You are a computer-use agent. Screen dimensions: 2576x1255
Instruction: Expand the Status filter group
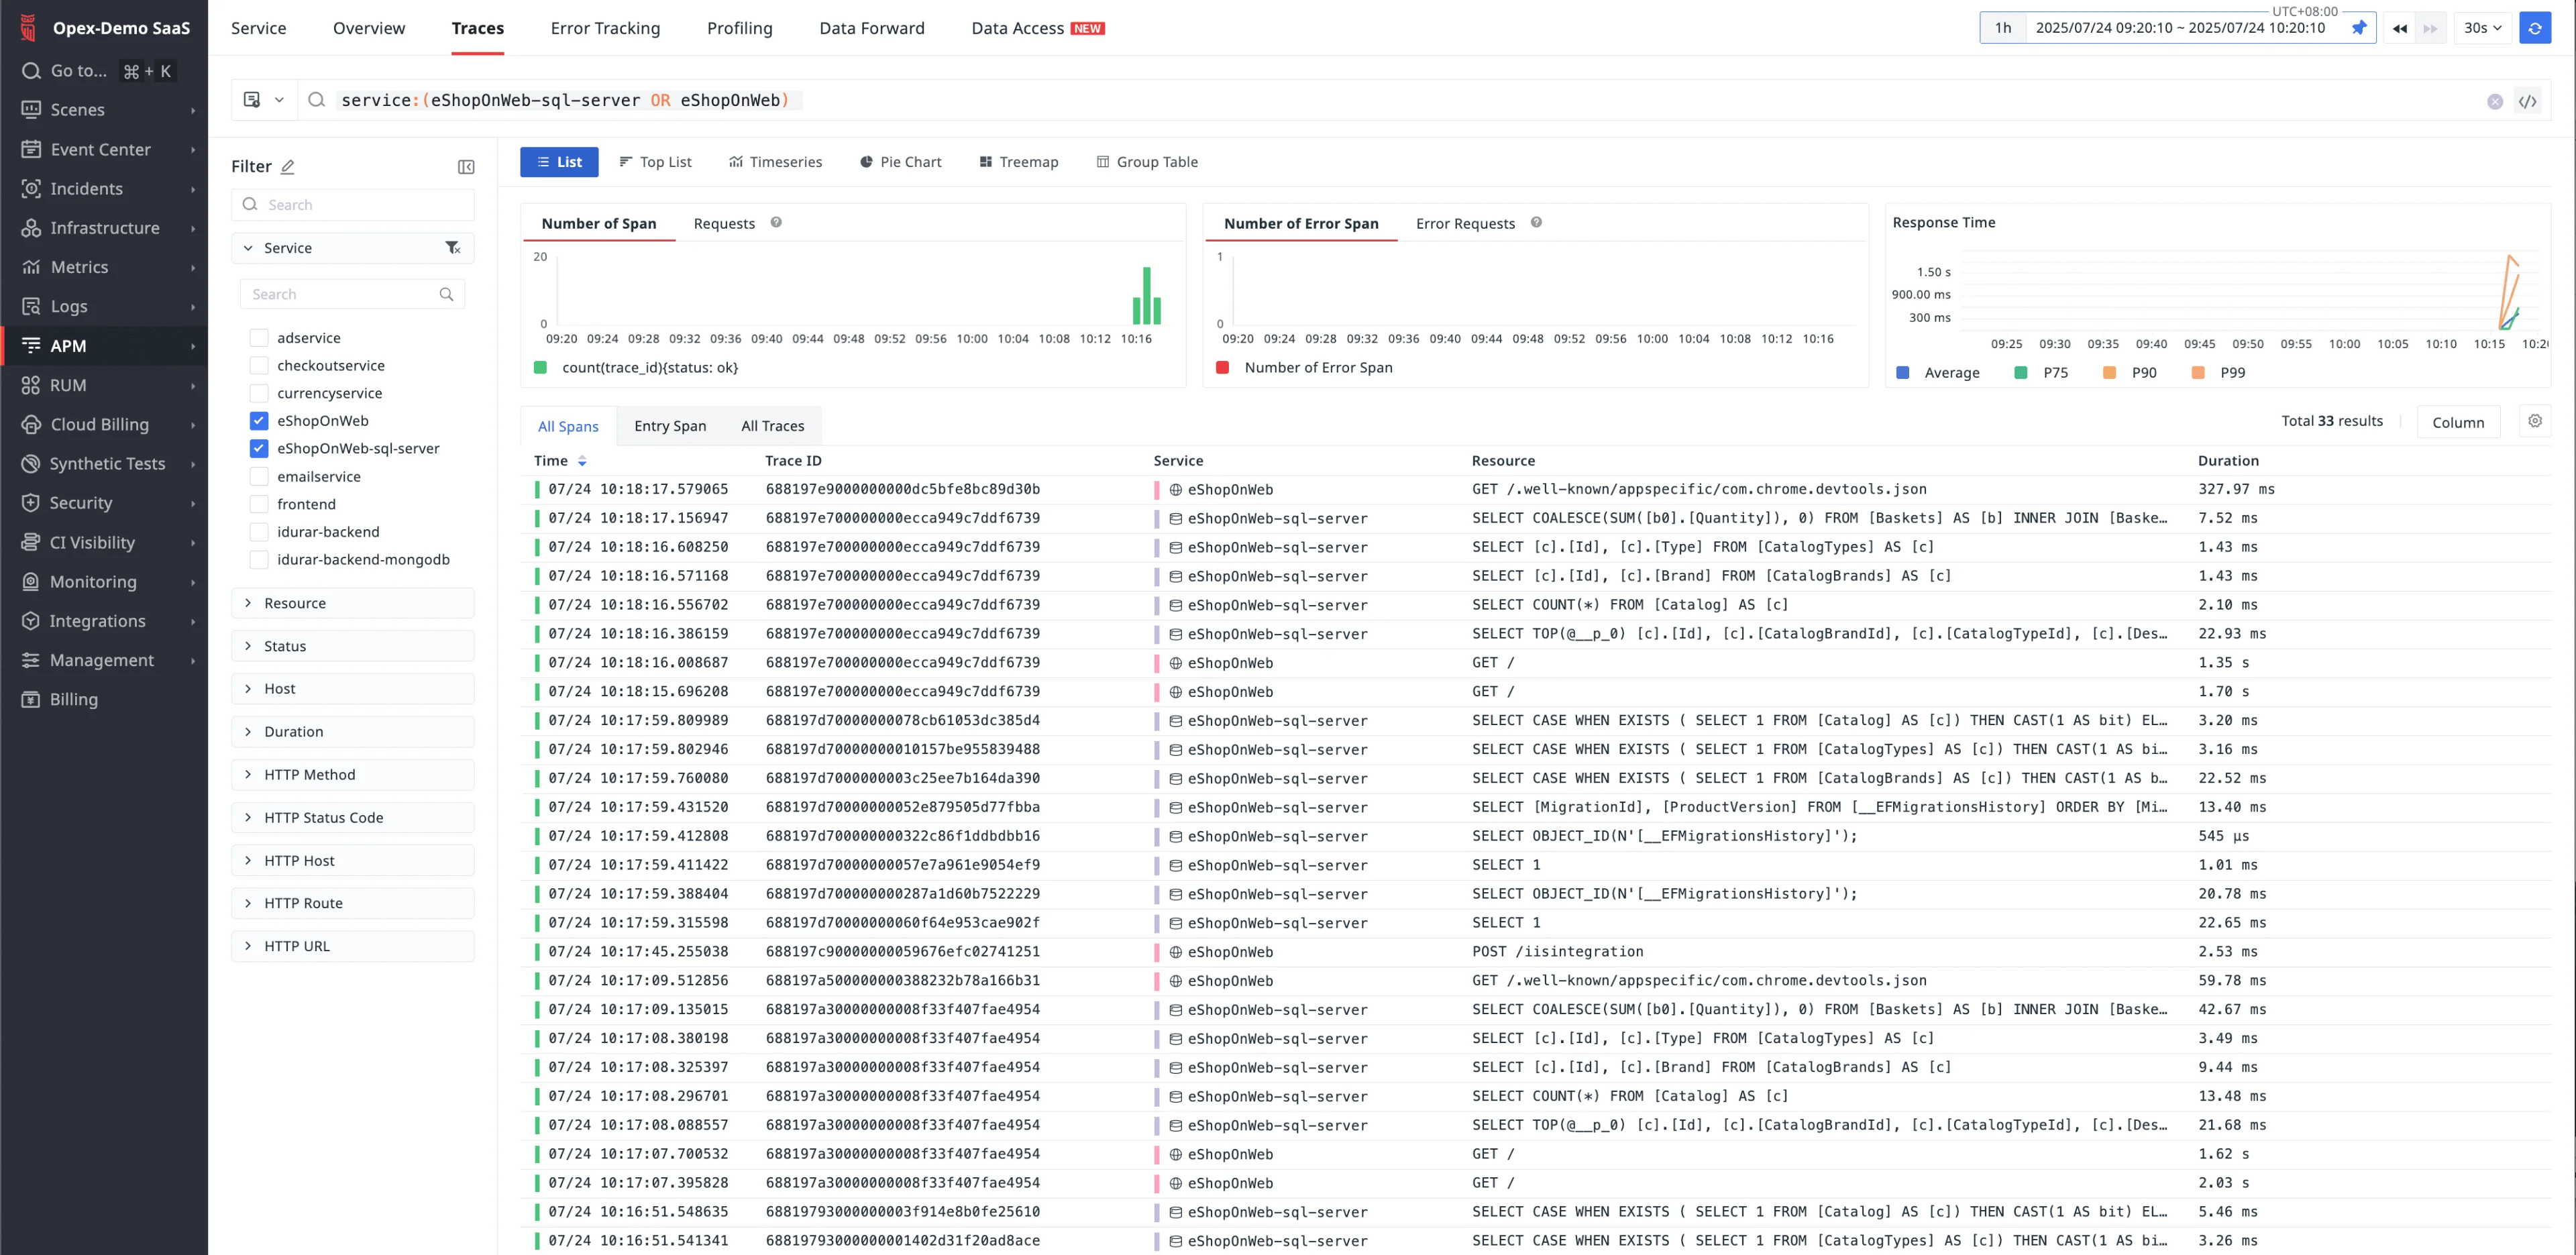tap(352, 646)
